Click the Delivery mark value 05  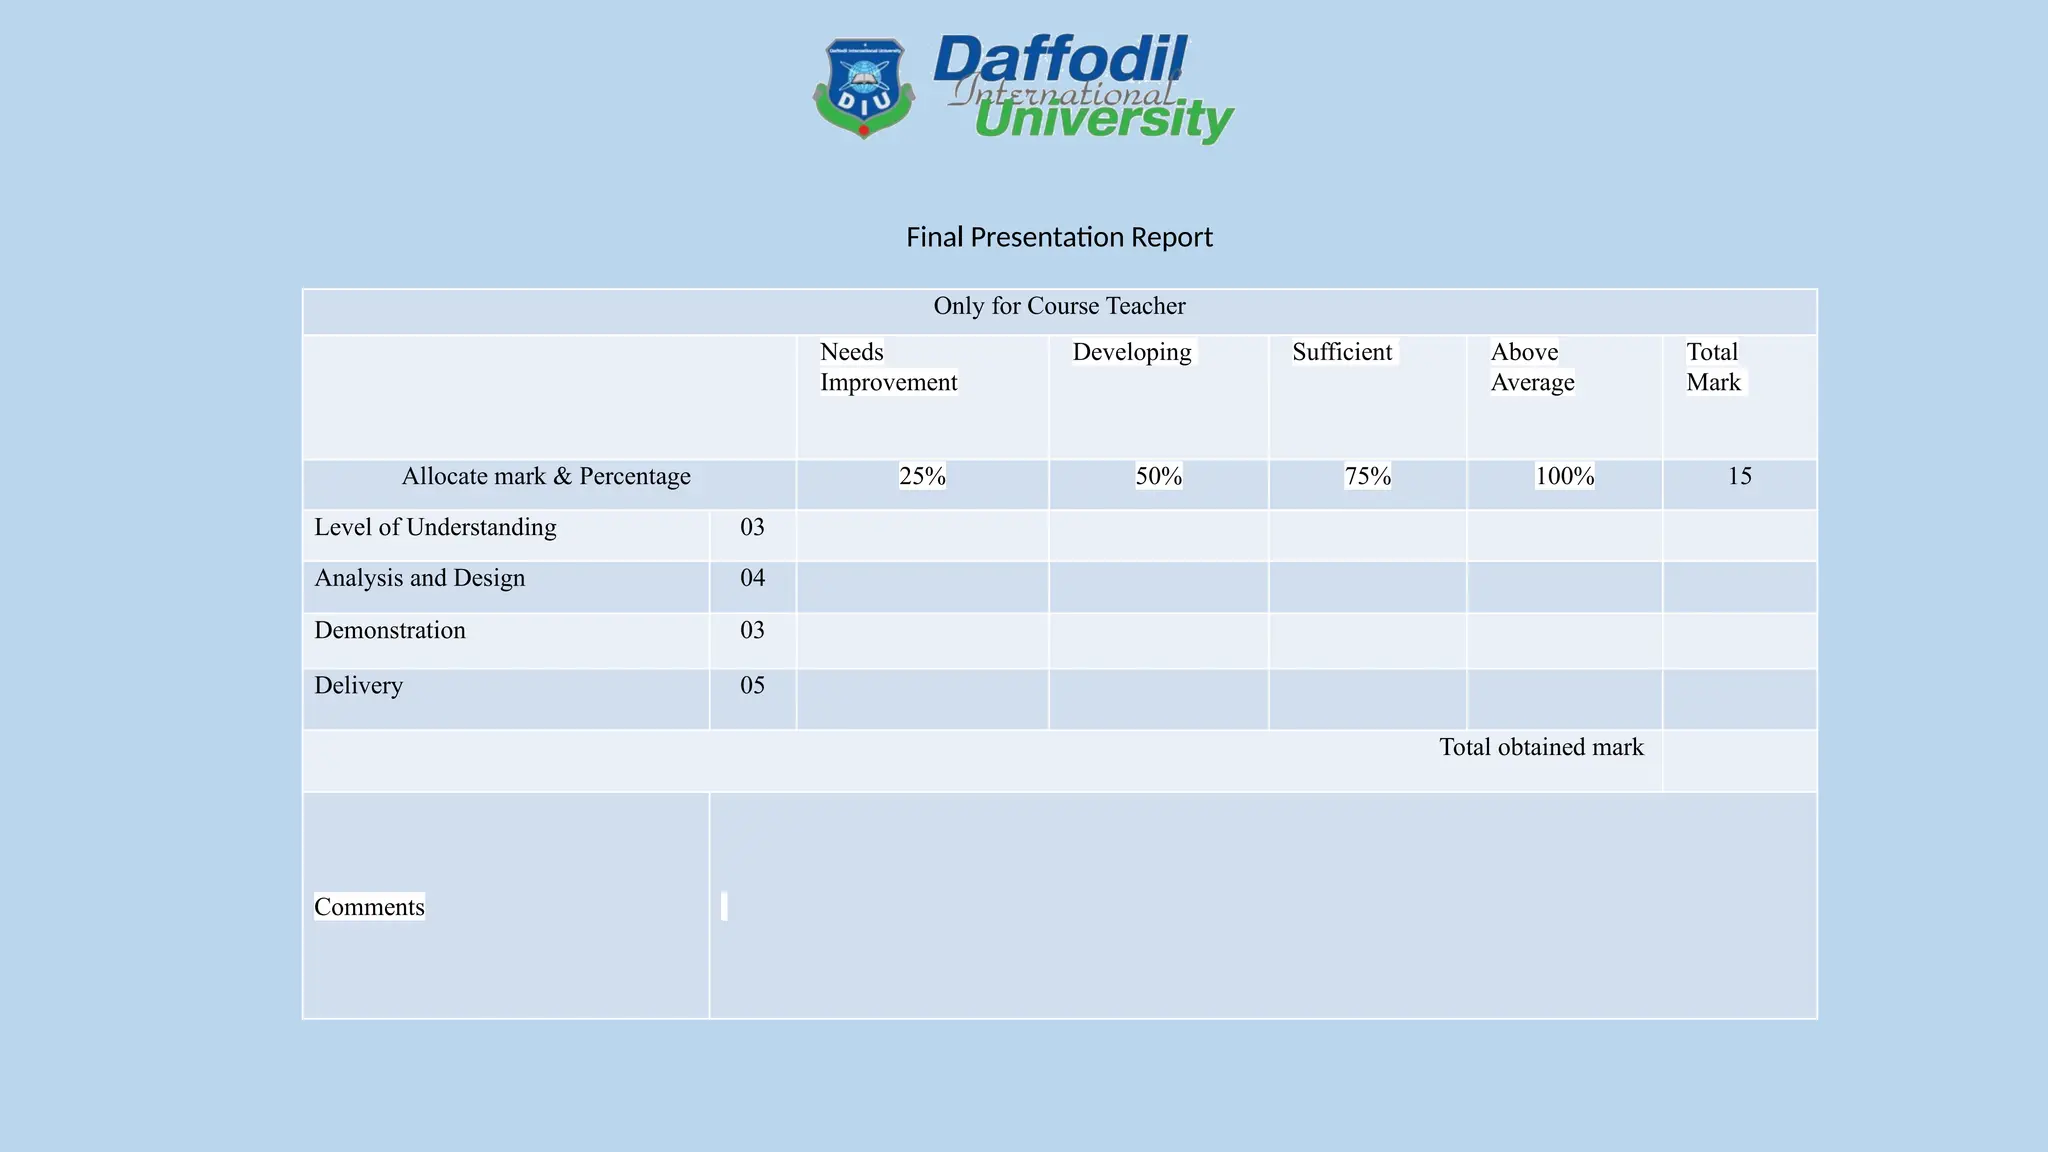(752, 685)
